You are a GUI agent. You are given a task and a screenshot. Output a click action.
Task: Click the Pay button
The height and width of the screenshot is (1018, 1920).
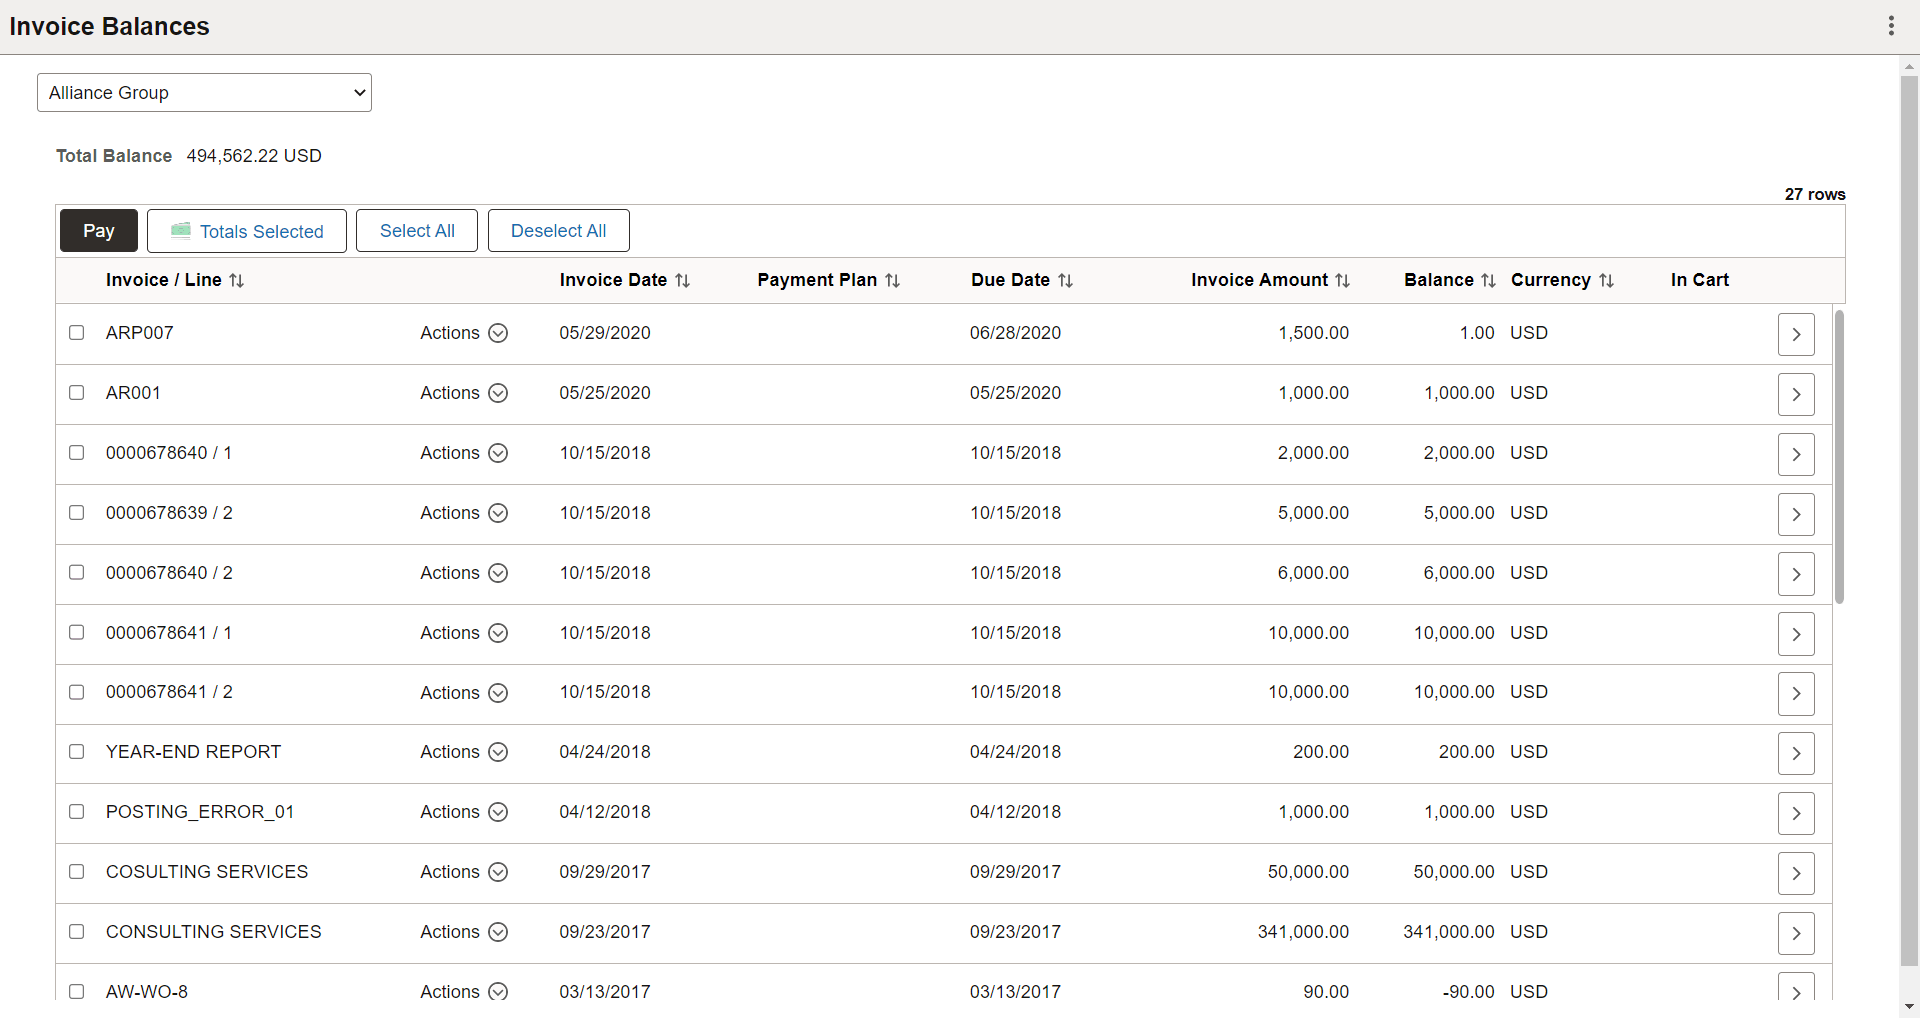coord(98,230)
